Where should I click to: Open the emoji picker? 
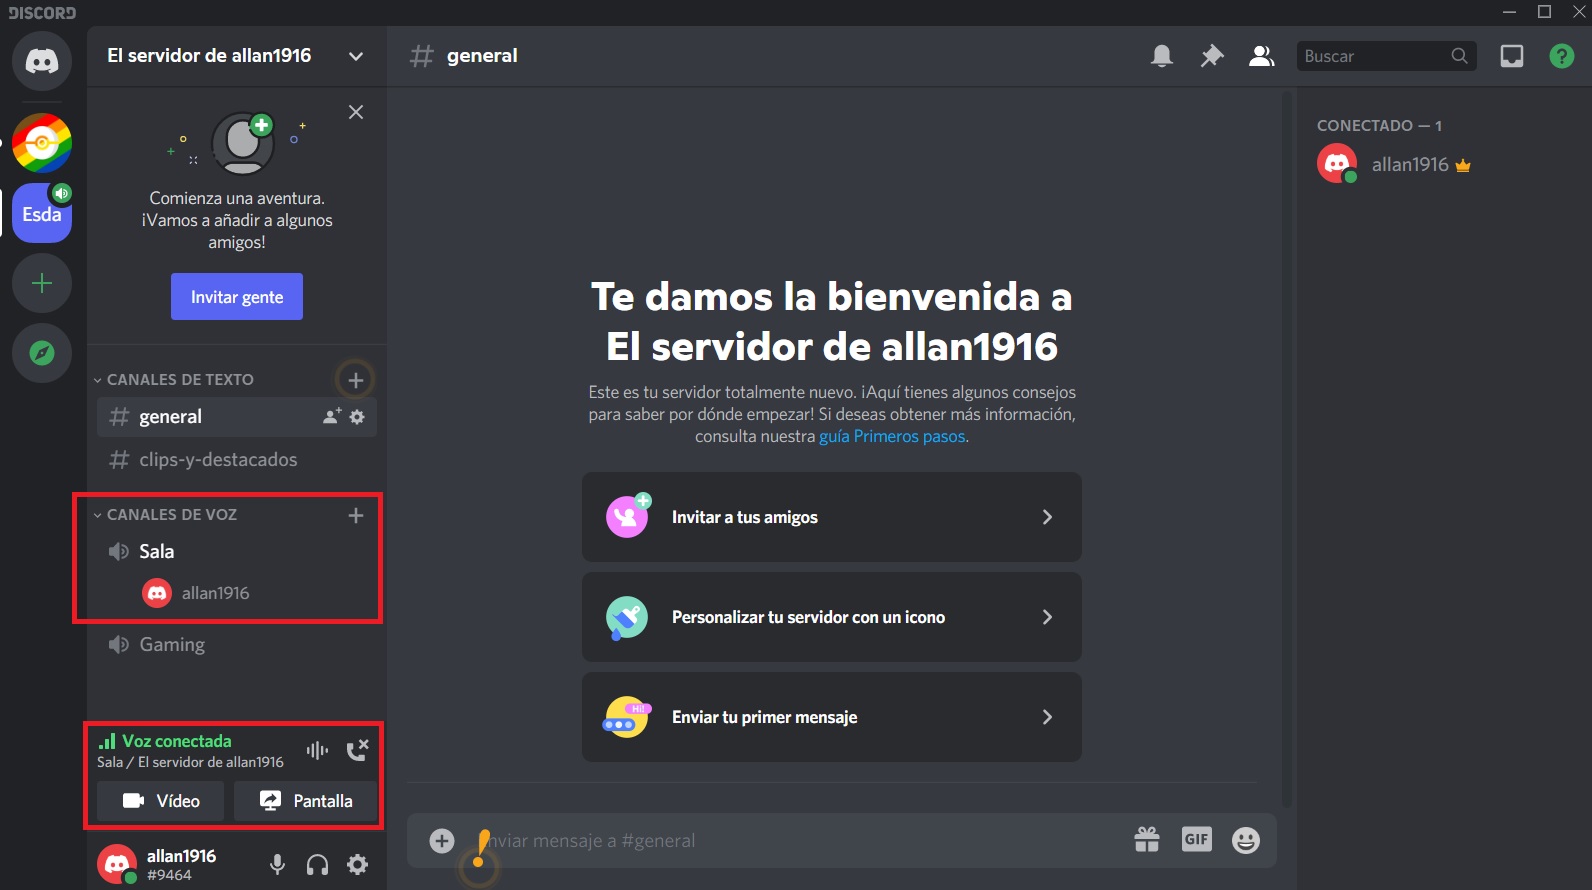(x=1246, y=840)
